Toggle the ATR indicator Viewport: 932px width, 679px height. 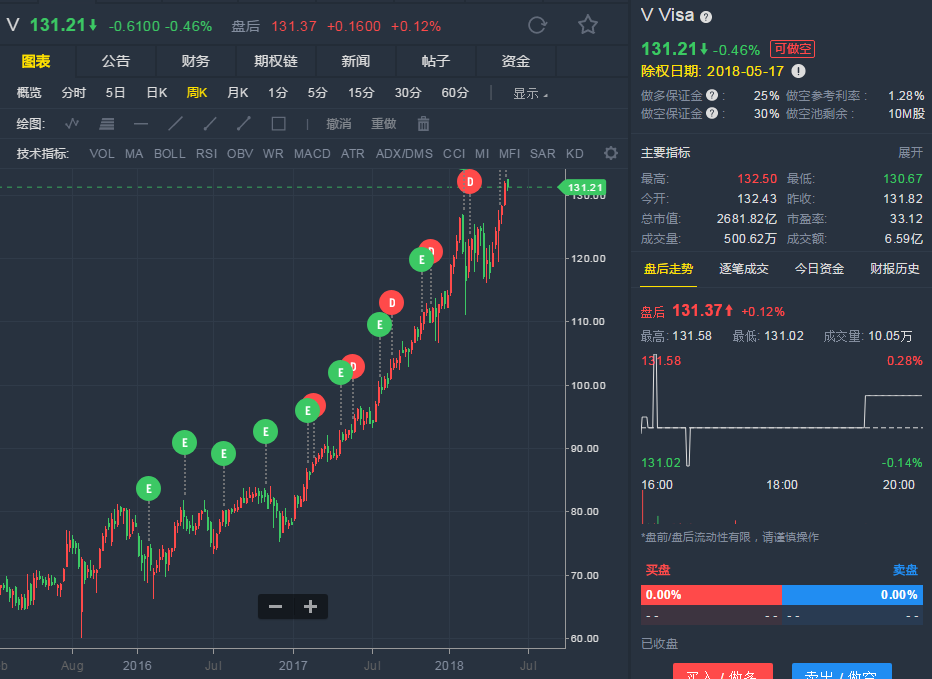coord(352,153)
